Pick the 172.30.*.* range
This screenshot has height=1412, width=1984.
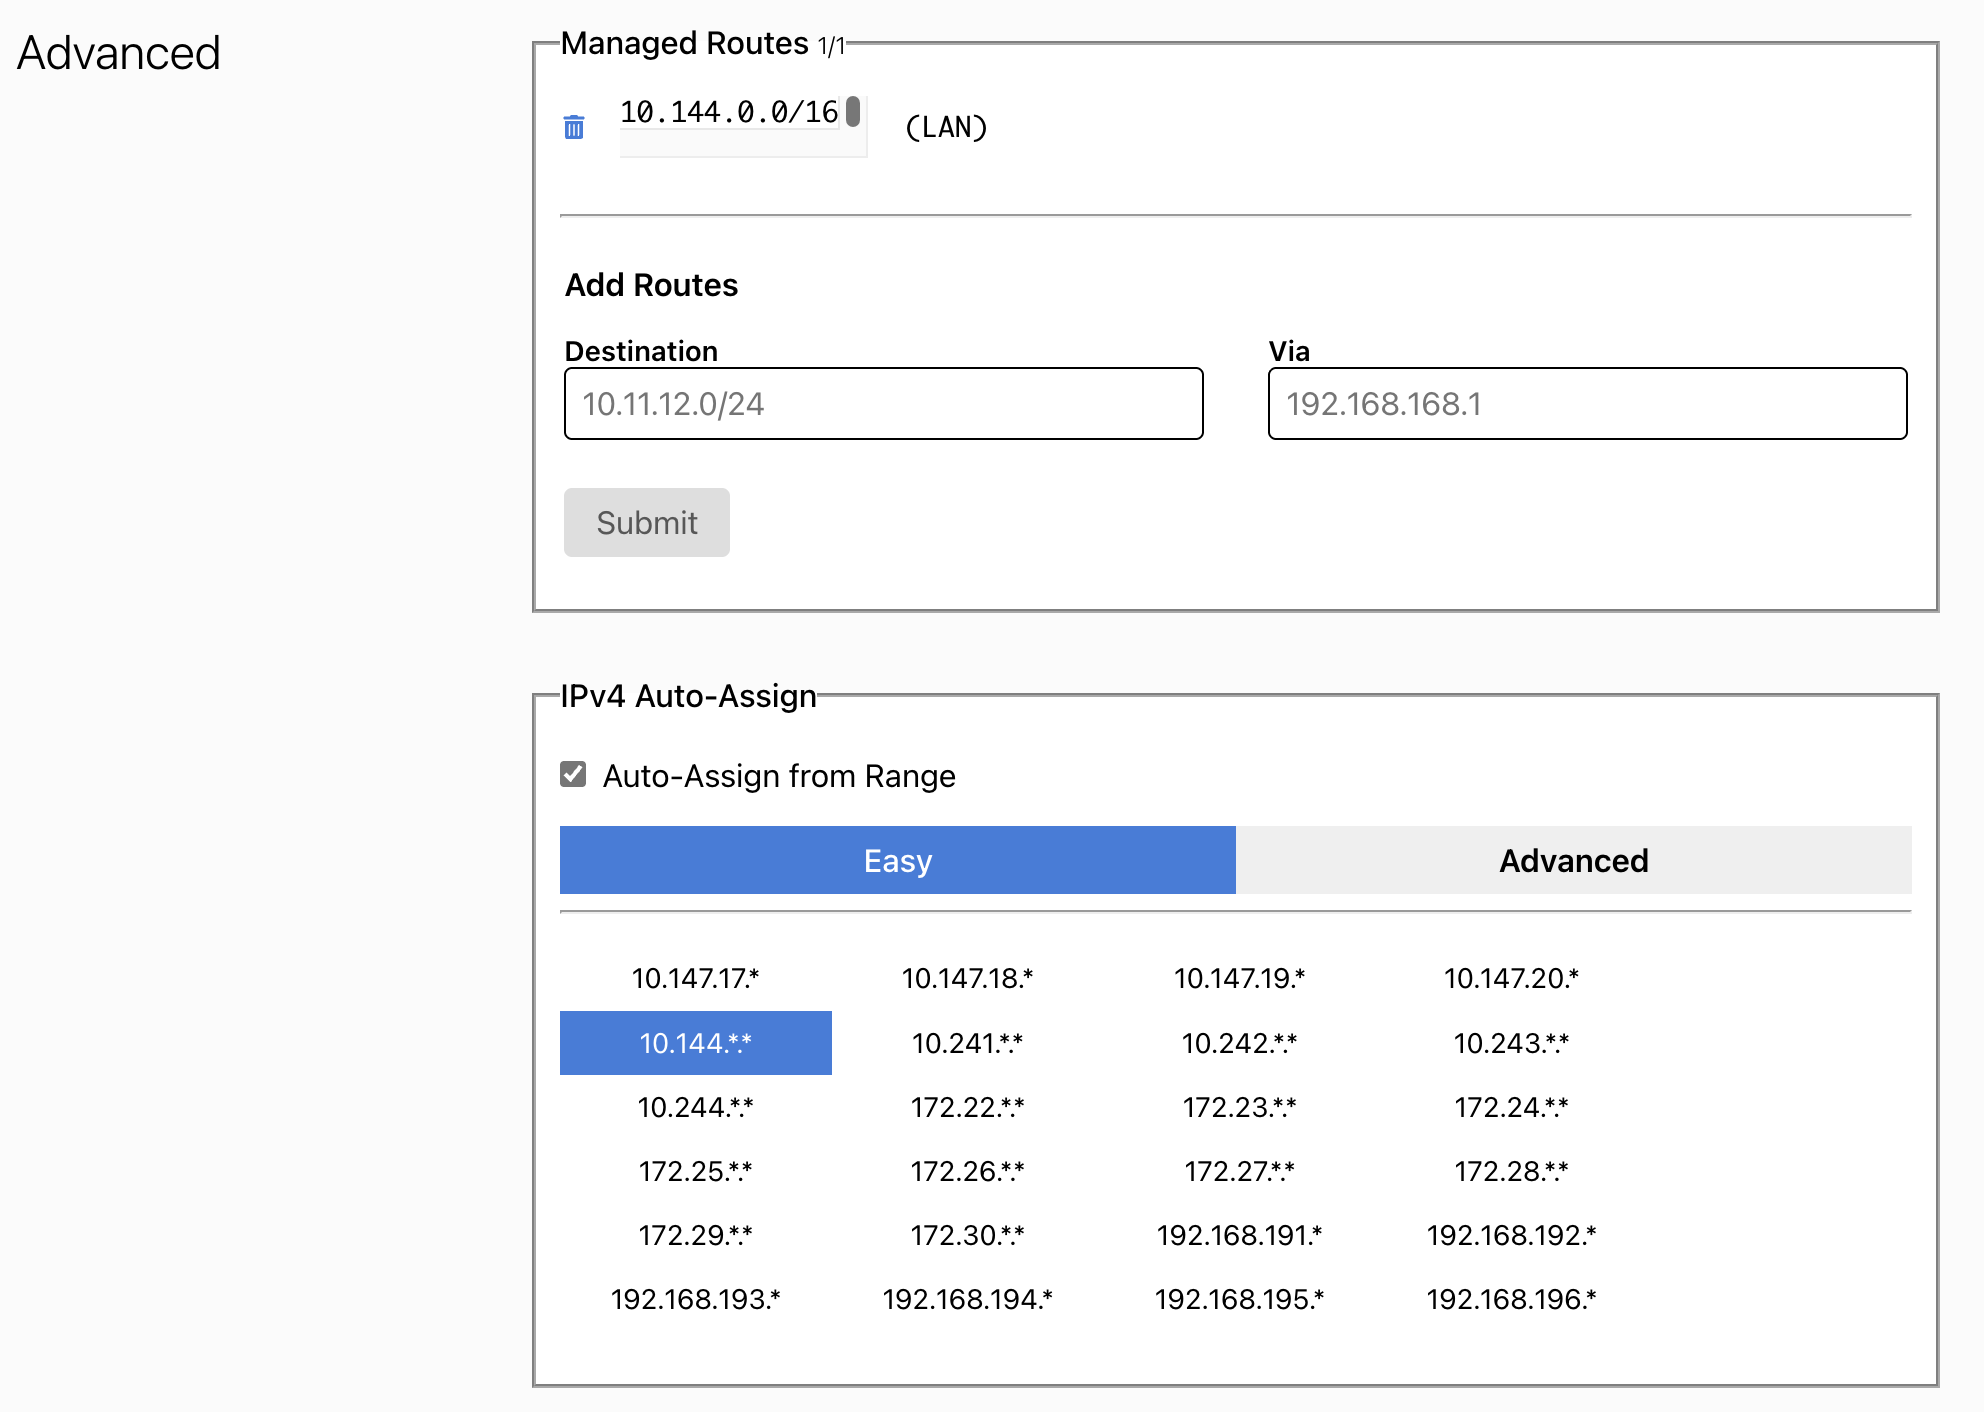(x=967, y=1235)
